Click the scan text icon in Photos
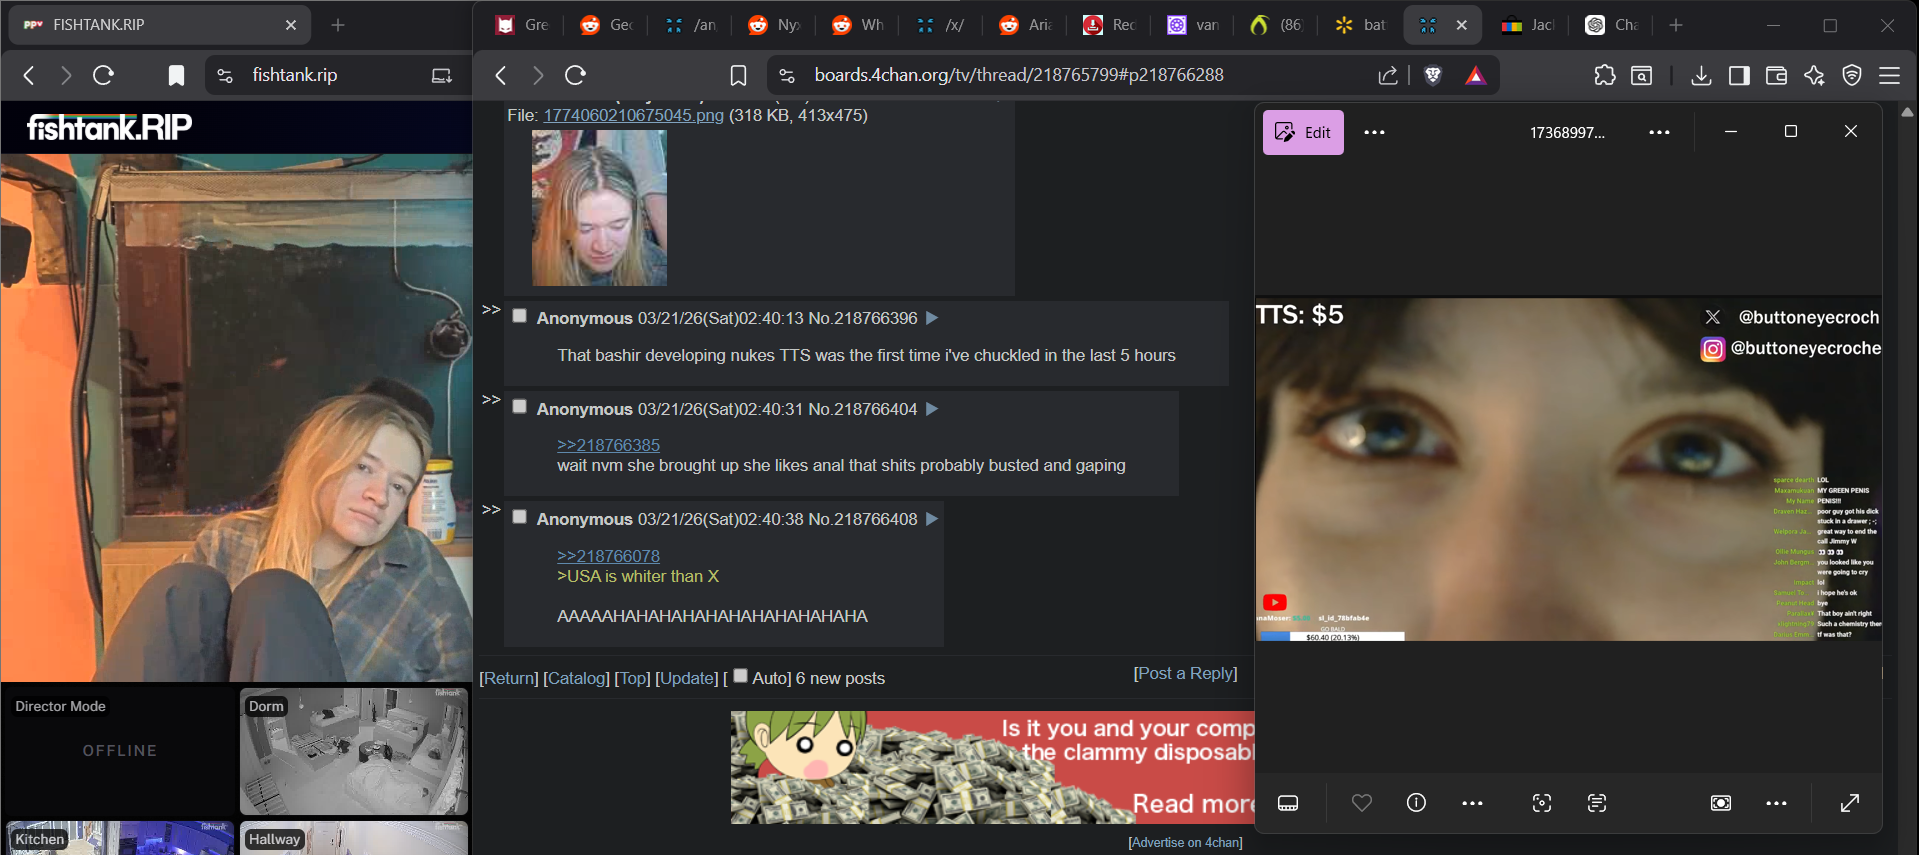This screenshot has height=855, width=1919. 1597,803
